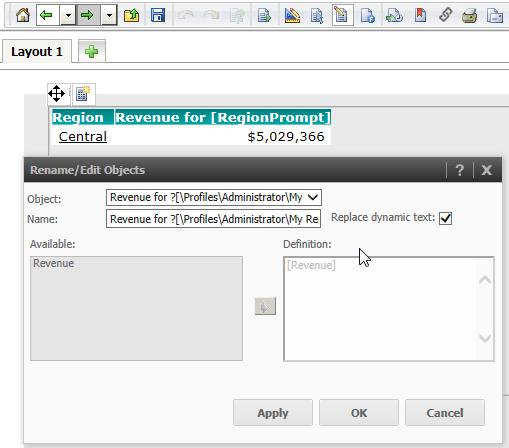Open the Object dropdown list
This screenshot has height=448, width=509.
(x=214, y=197)
